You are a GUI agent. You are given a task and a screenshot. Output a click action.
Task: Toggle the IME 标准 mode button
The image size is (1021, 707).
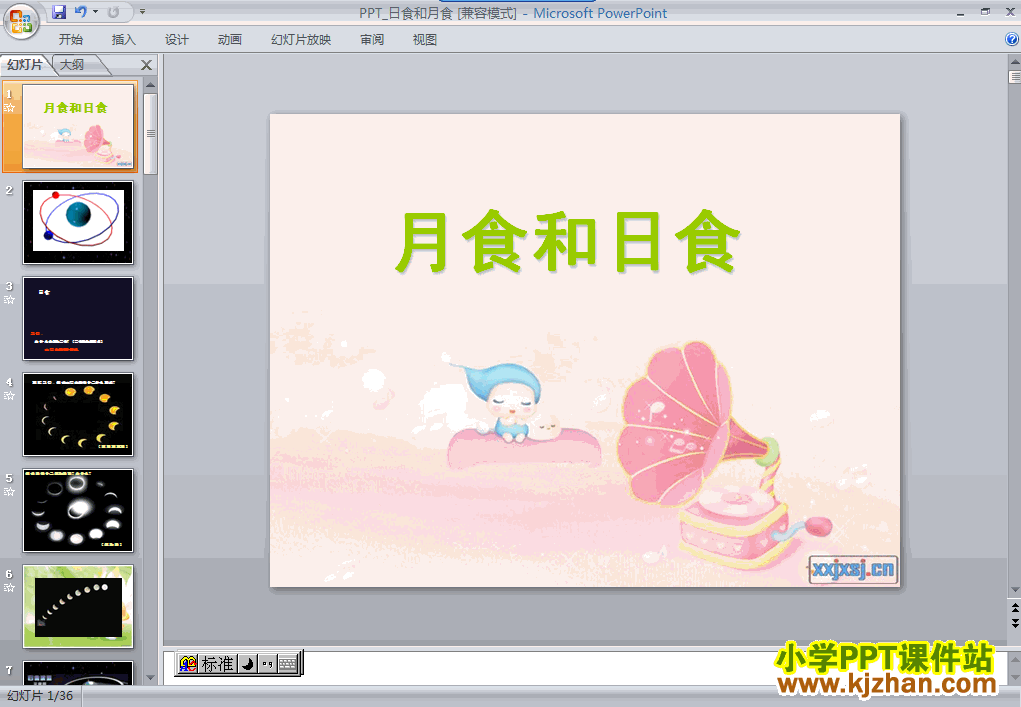(x=217, y=664)
